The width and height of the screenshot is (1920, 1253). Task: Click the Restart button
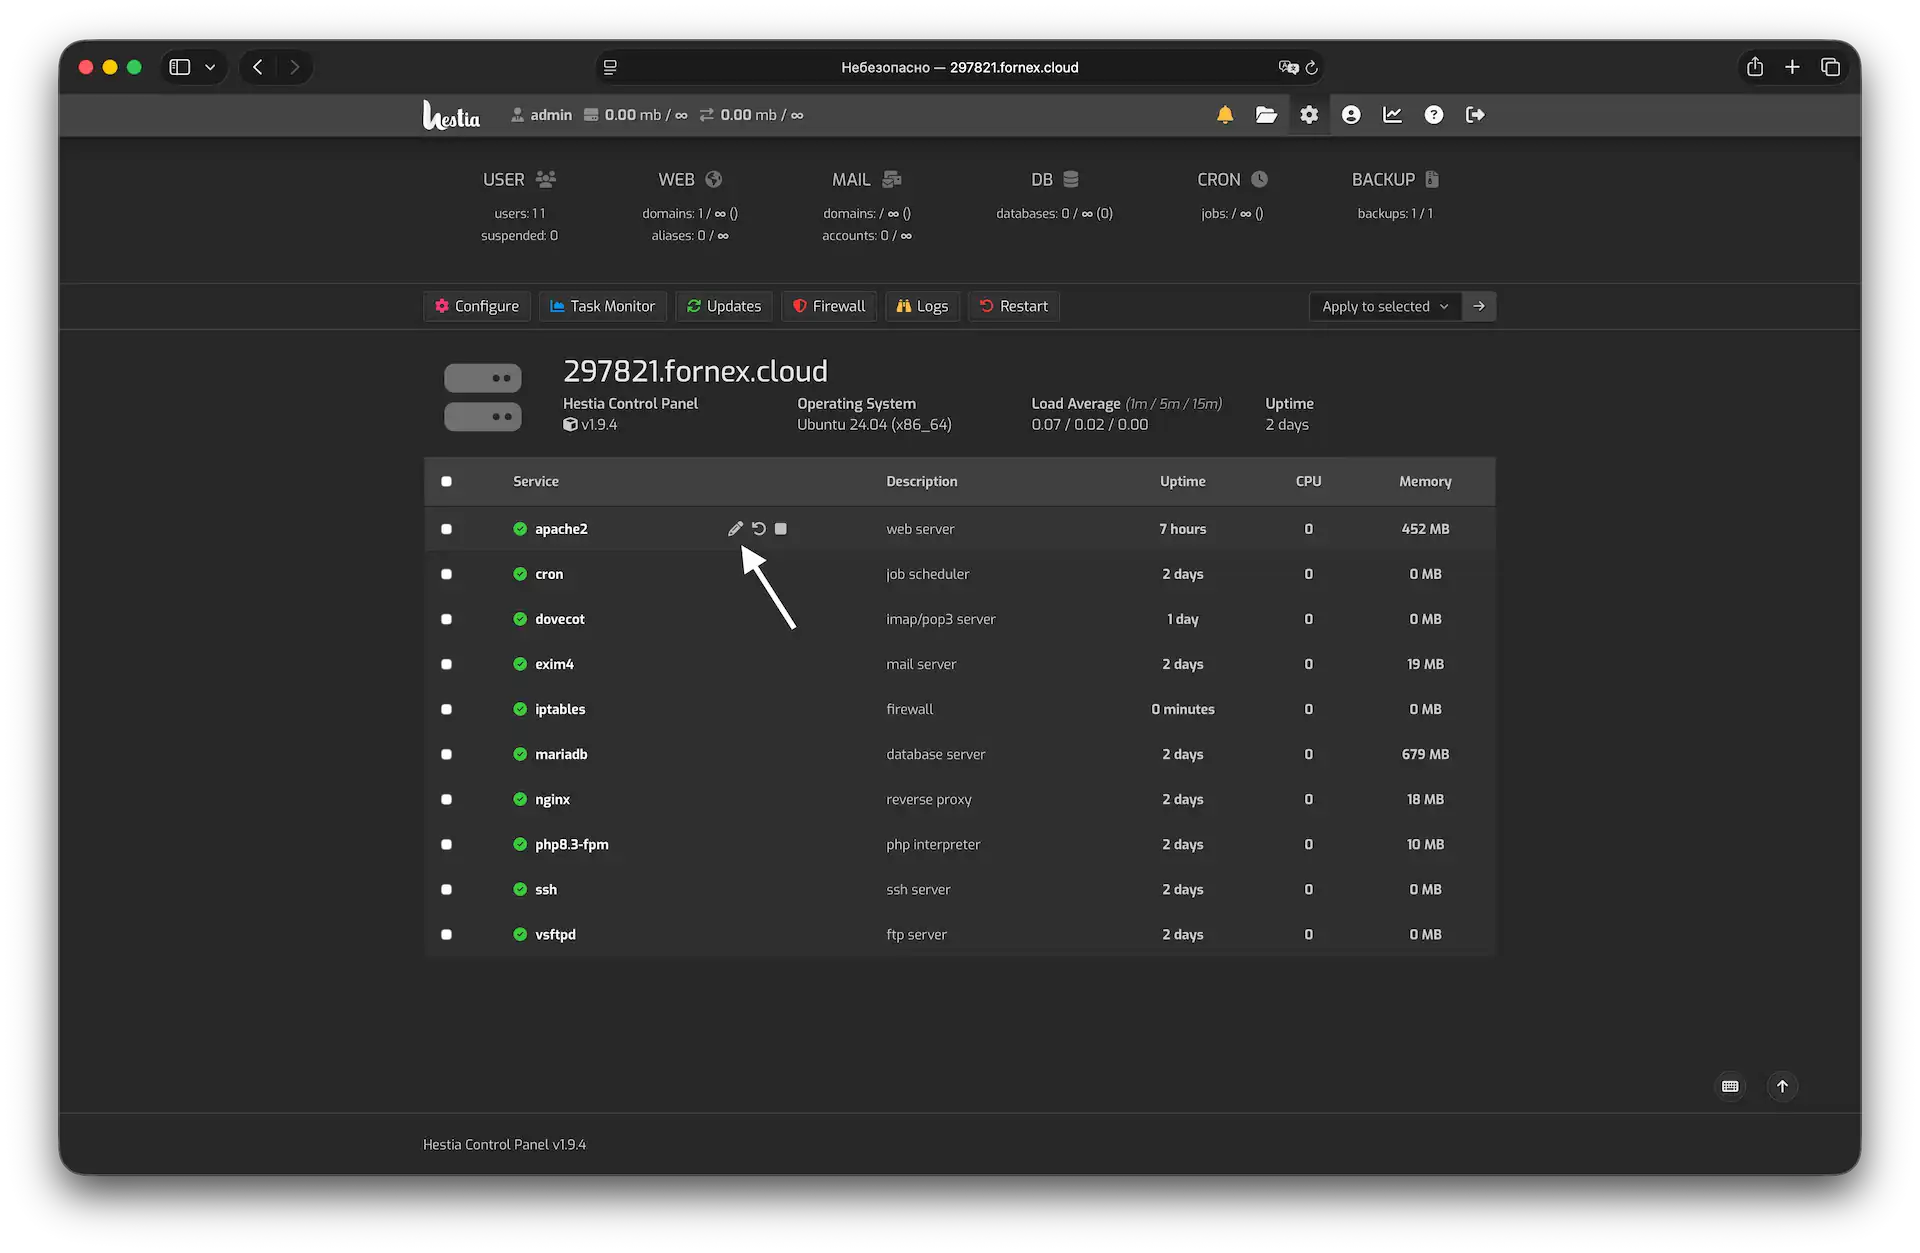(1014, 306)
